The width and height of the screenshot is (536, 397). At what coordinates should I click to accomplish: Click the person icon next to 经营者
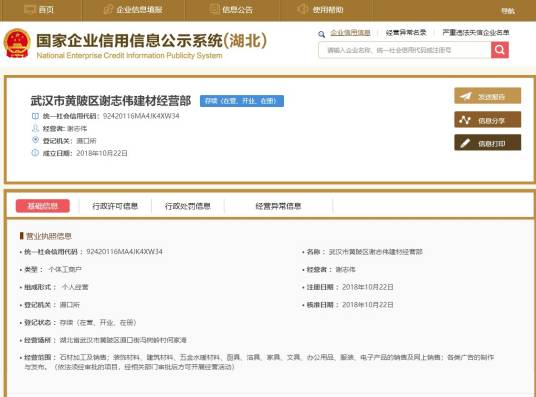pyautogui.click(x=35, y=128)
